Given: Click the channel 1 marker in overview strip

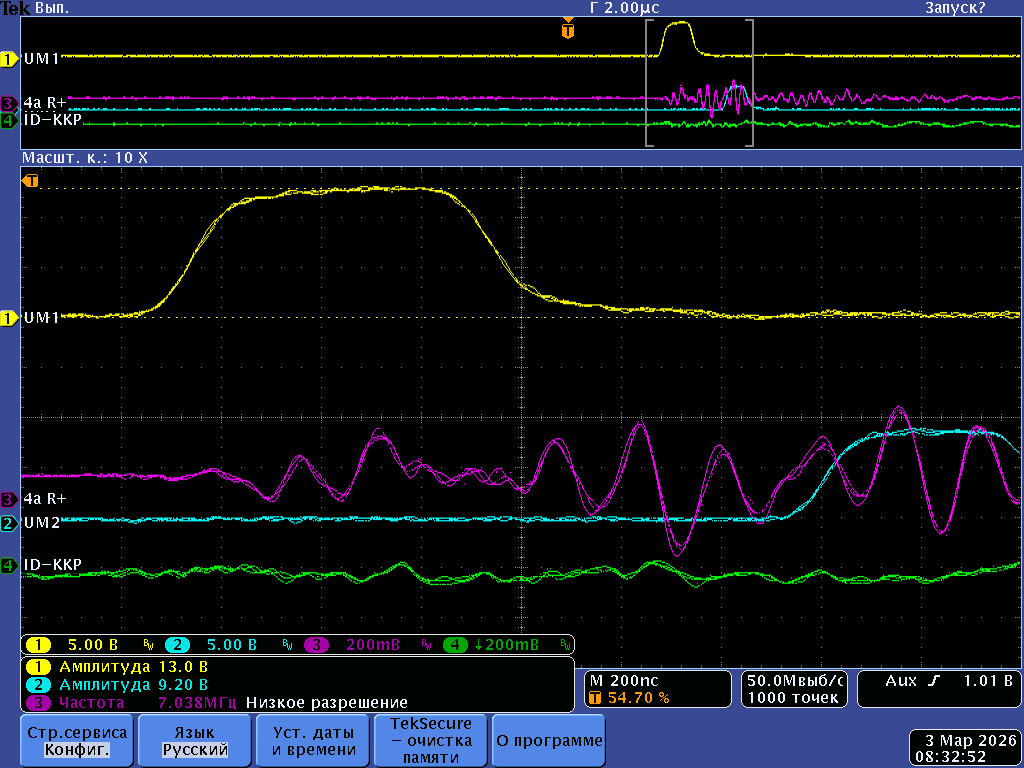Looking at the screenshot, I should [x=9, y=59].
